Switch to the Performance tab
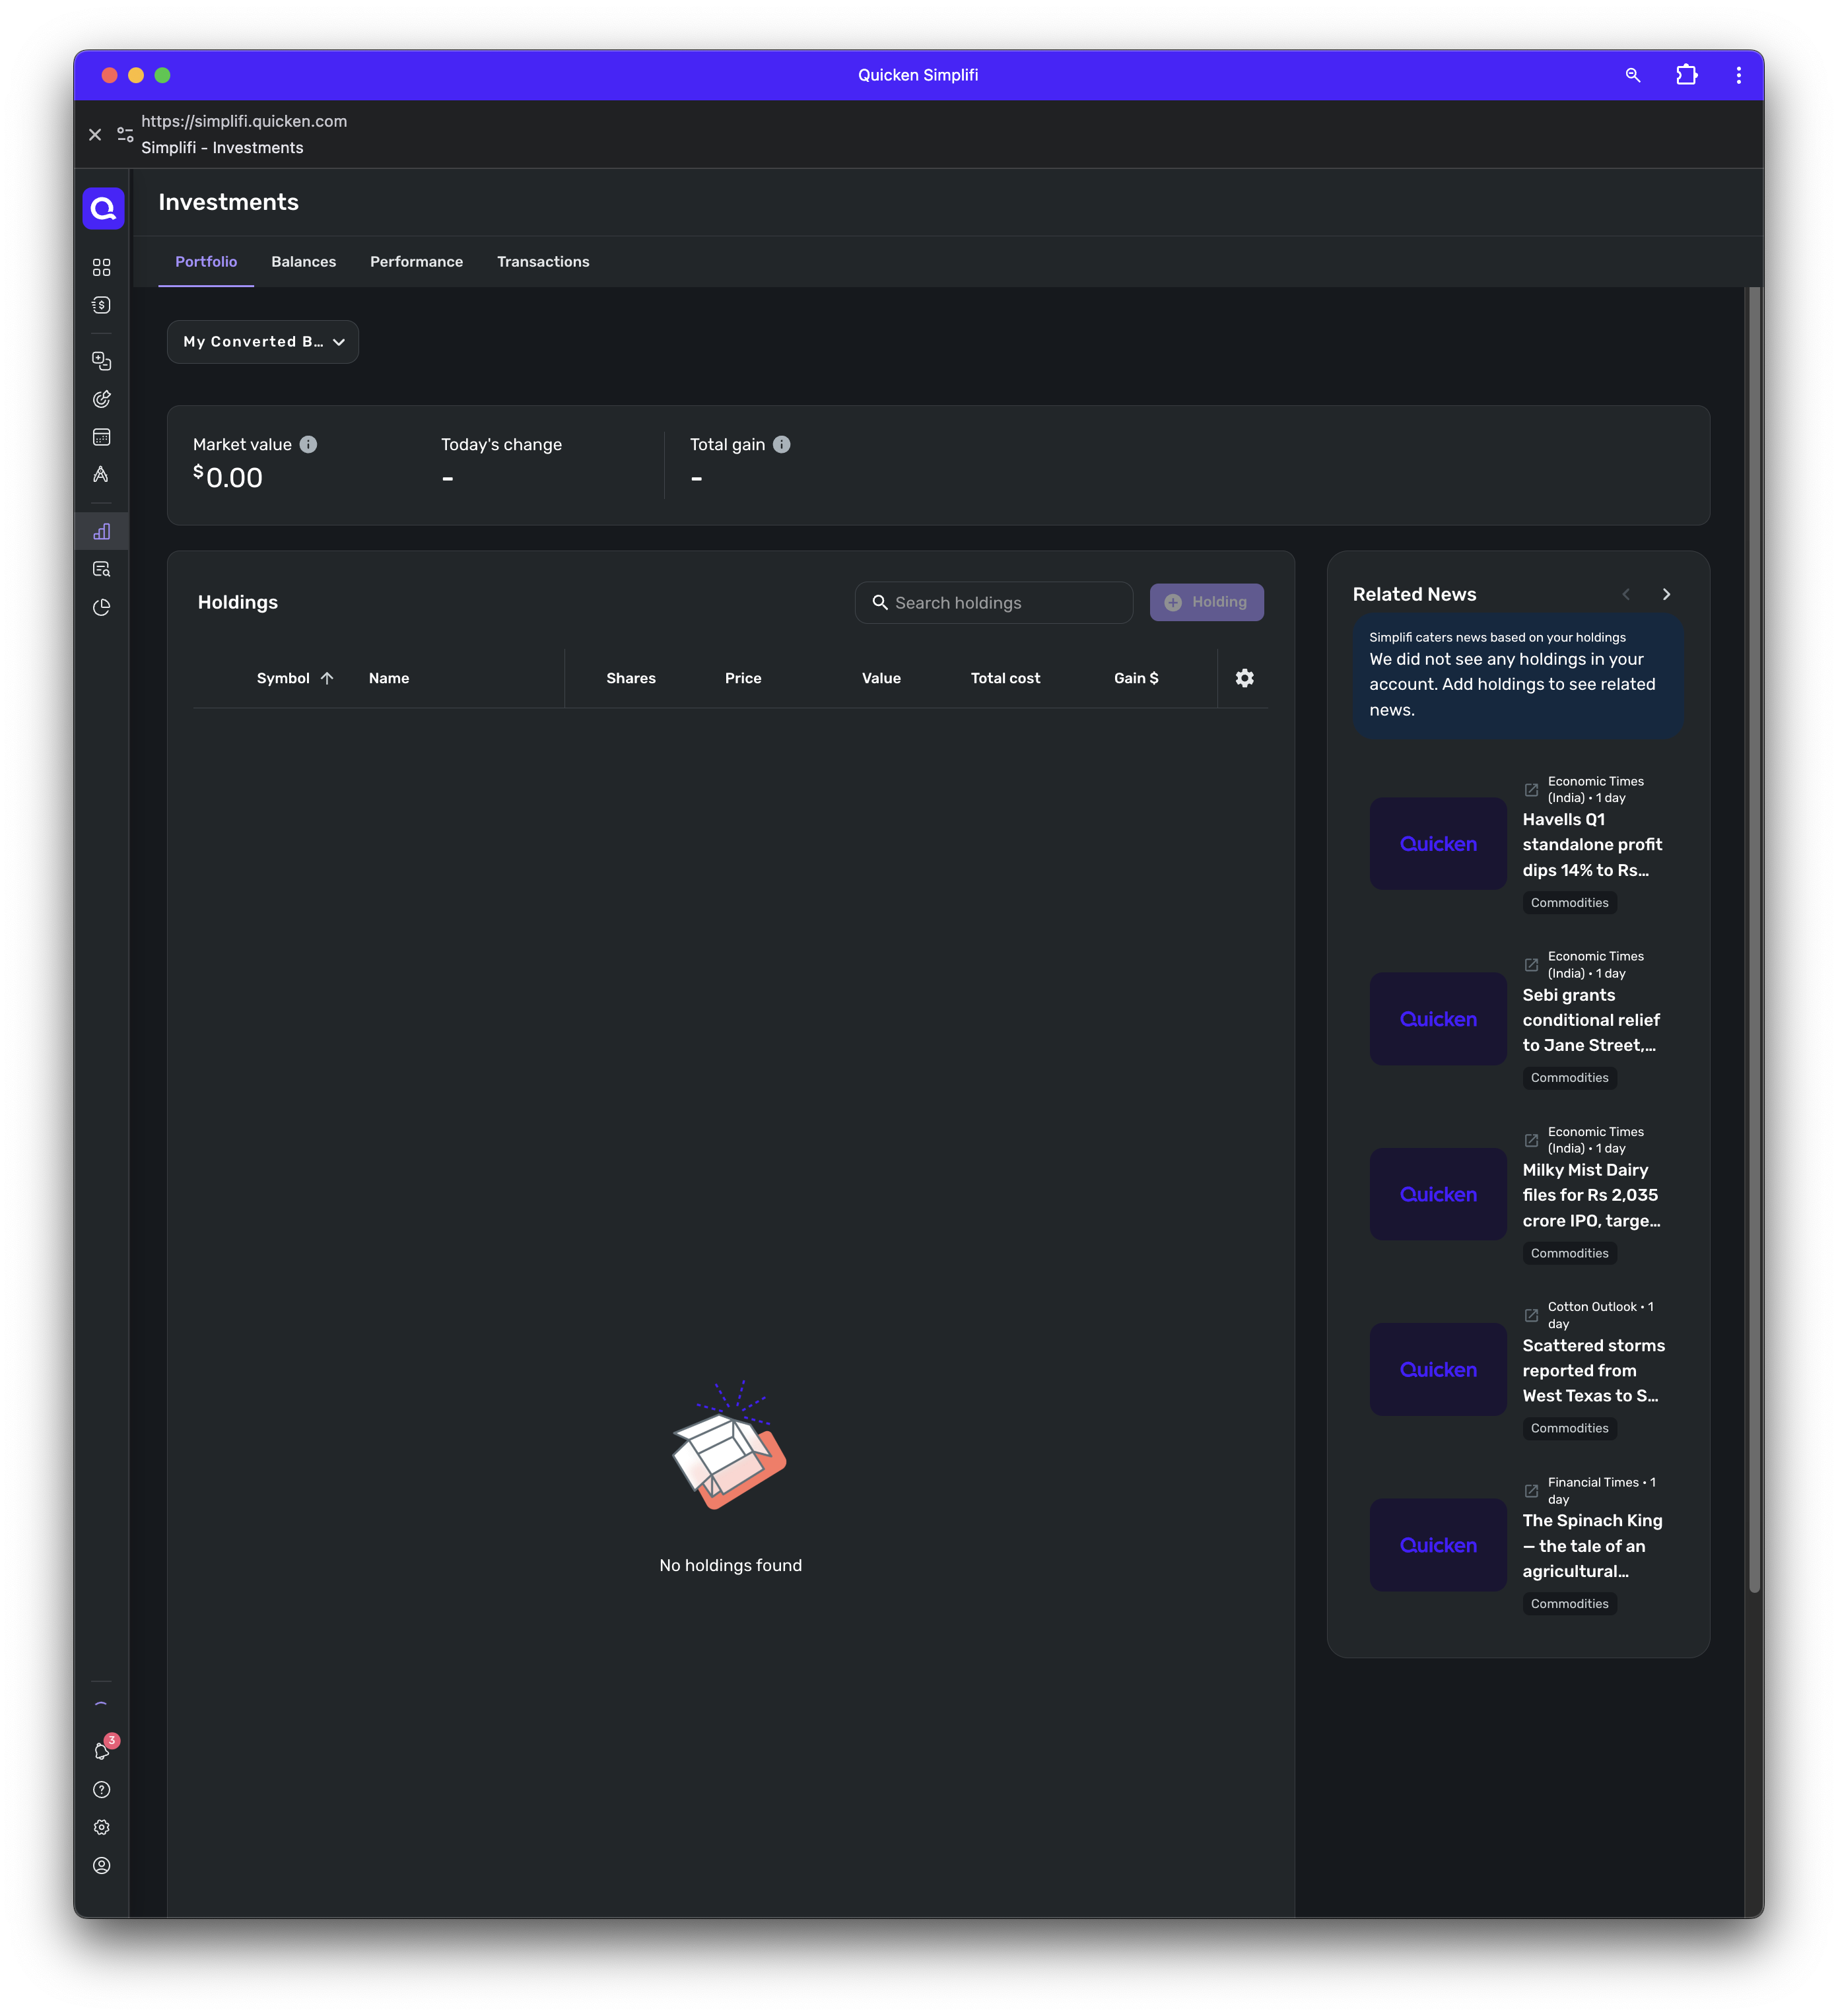This screenshot has height=2016, width=1838. point(416,262)
